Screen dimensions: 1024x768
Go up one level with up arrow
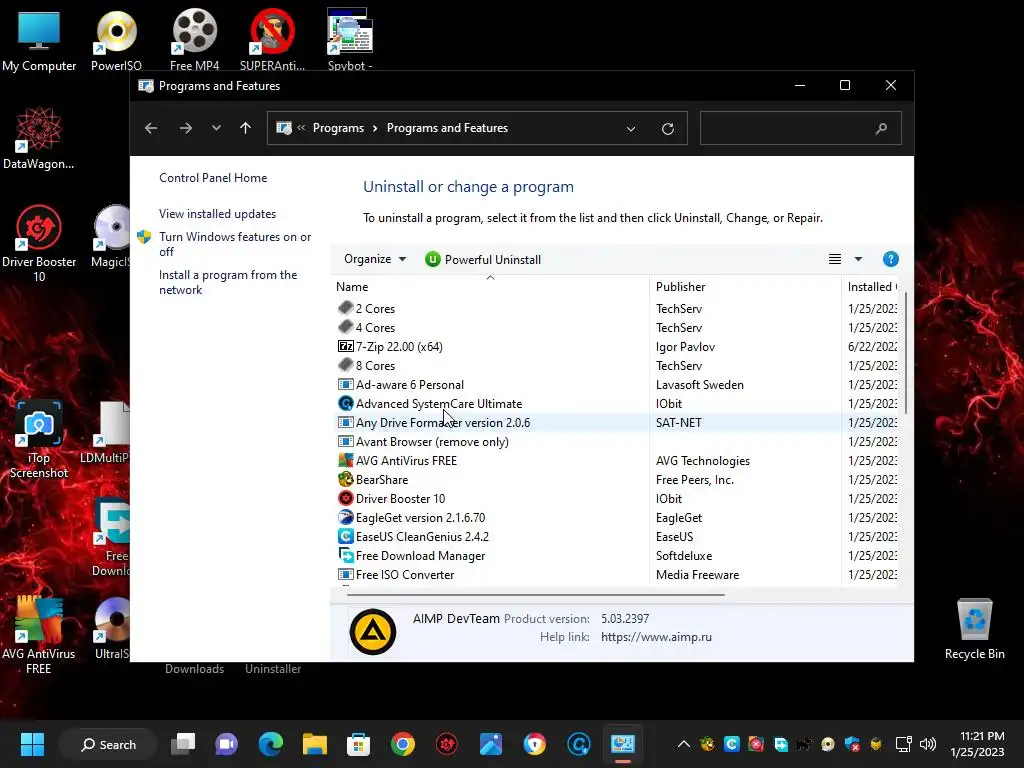click(x=246, y=128)
